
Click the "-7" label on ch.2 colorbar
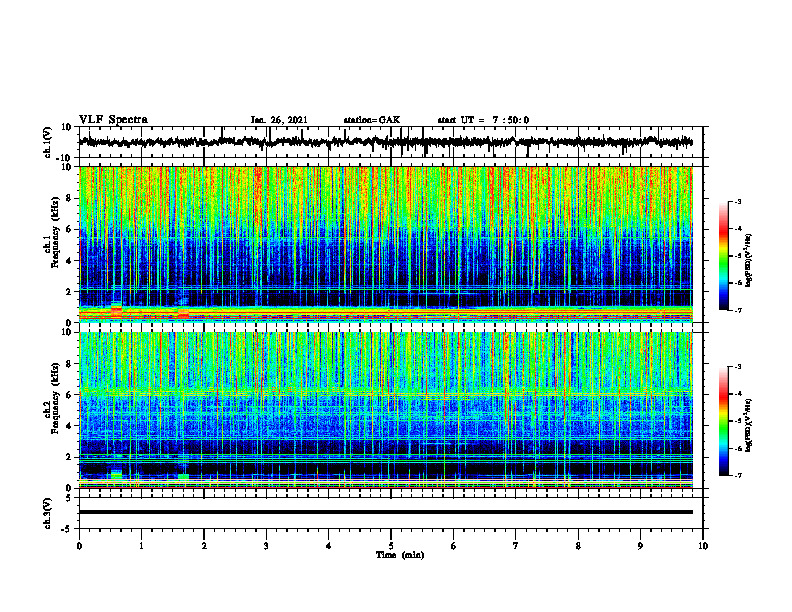(x=738, y=475)
